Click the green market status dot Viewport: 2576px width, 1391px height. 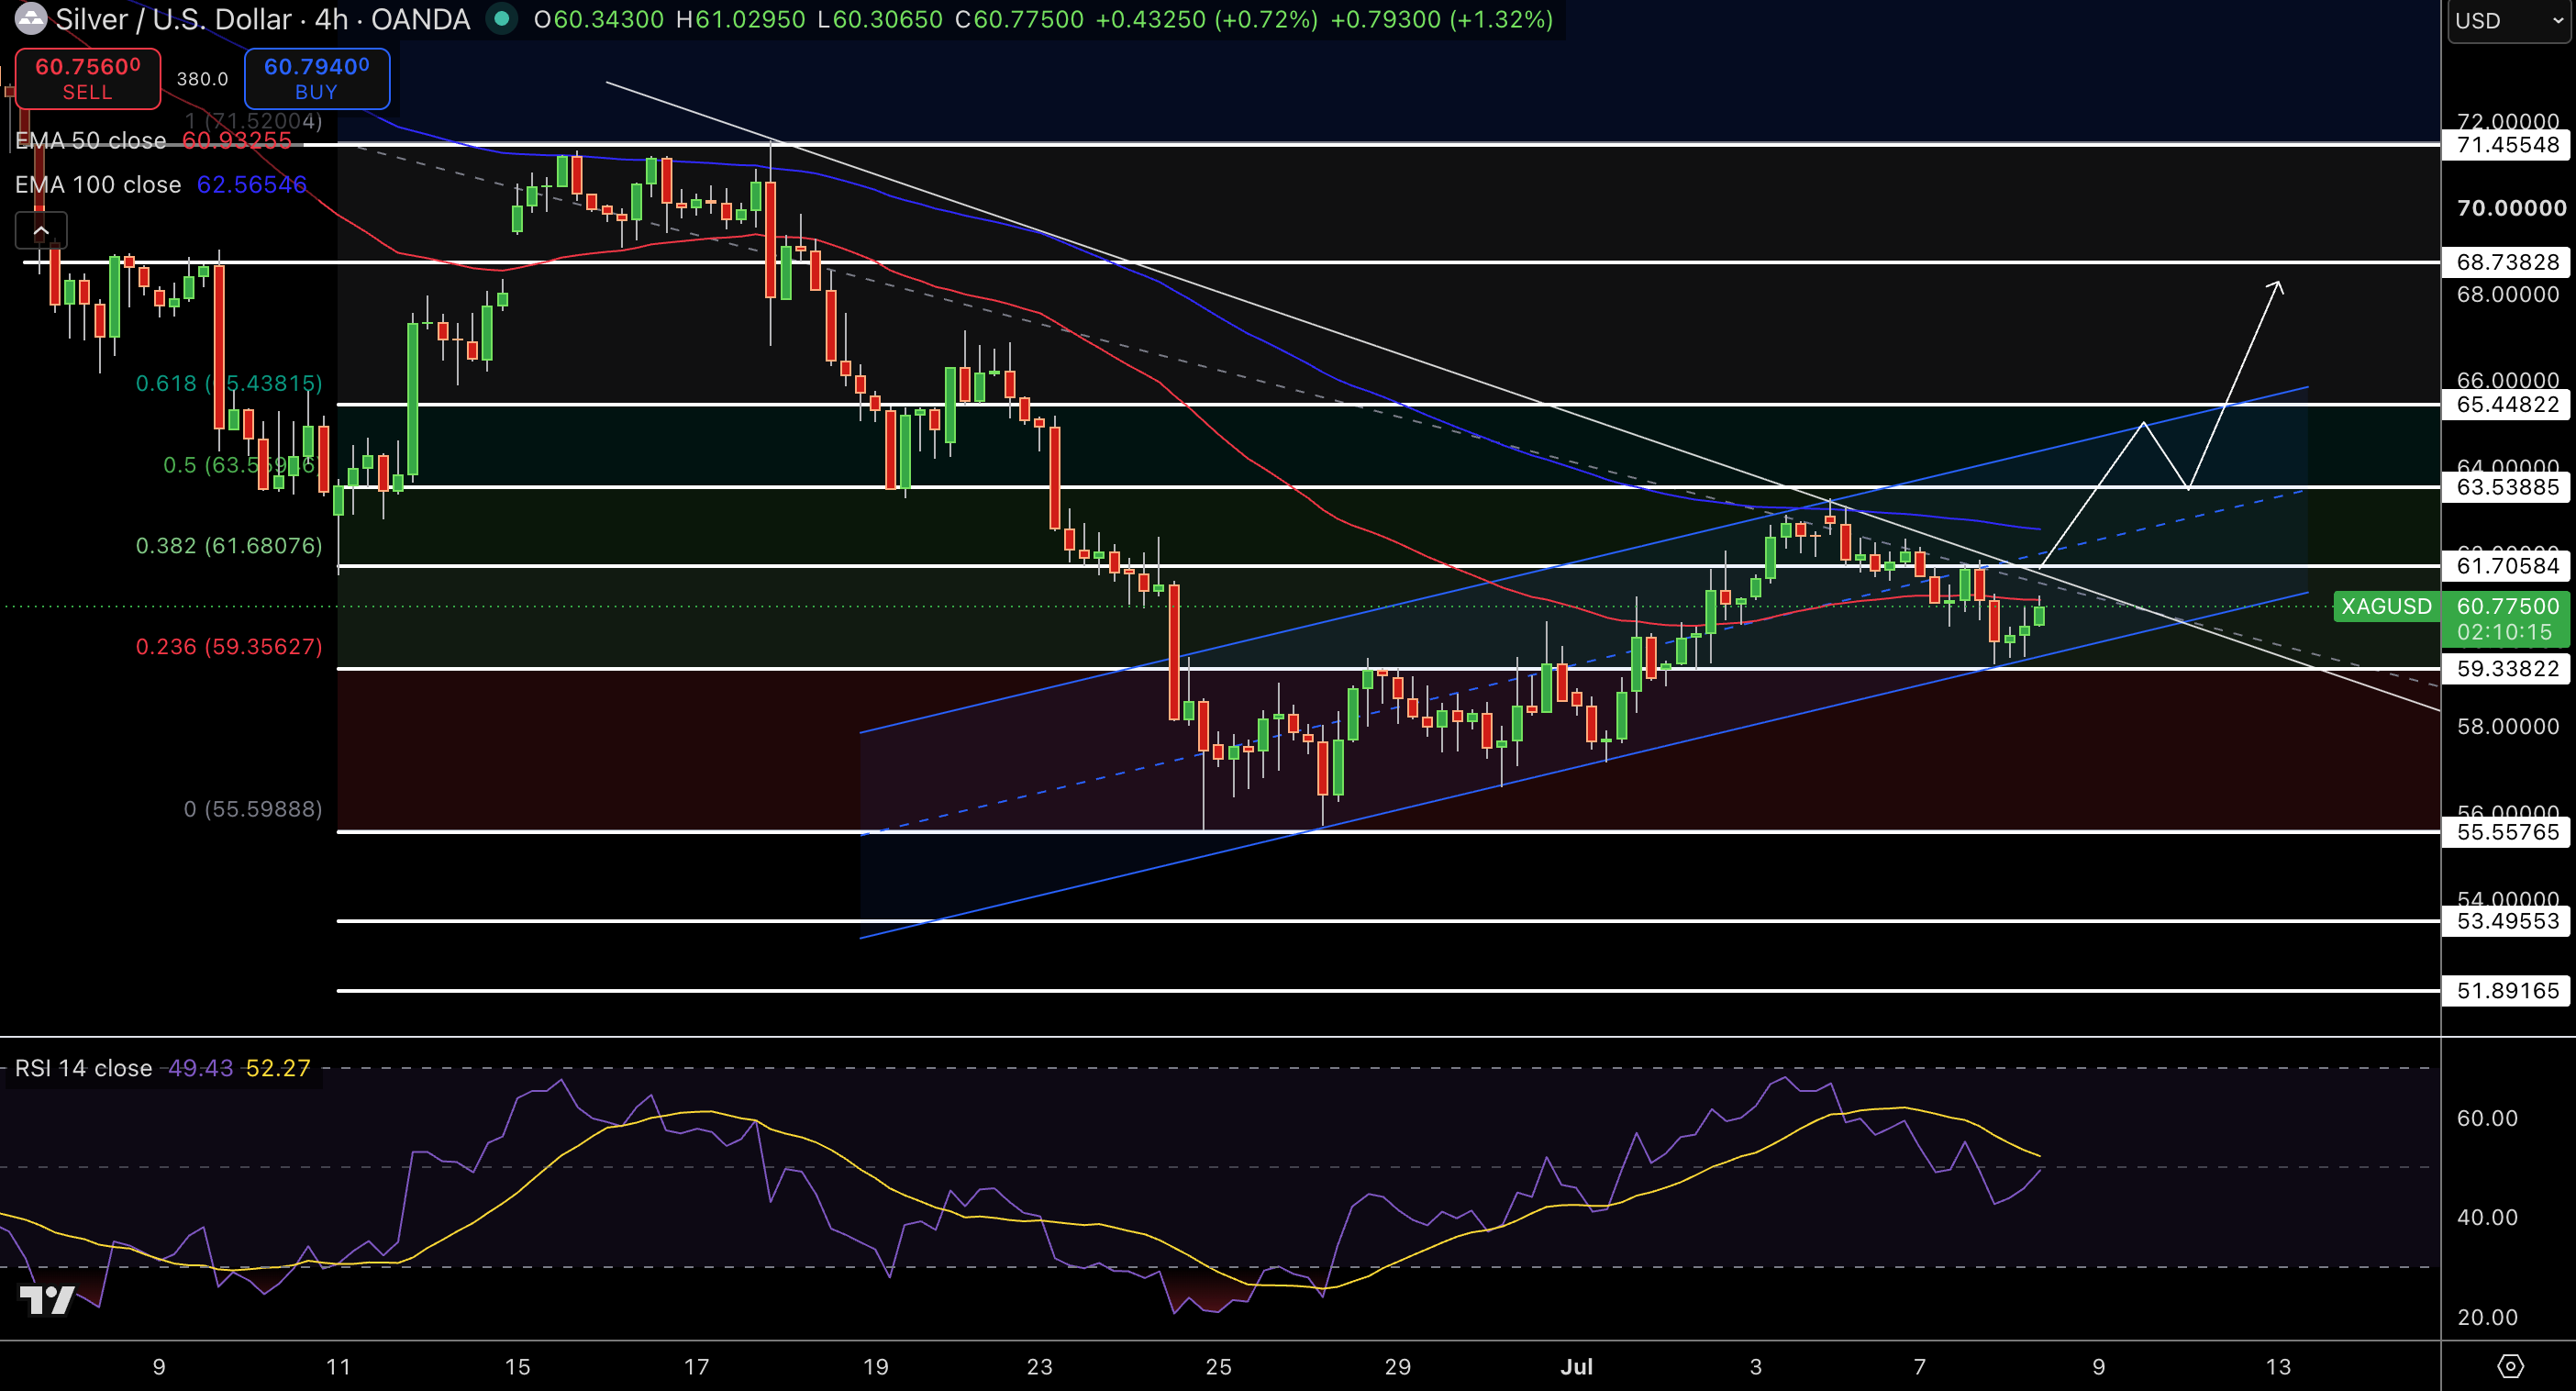[x=501, y=19]
